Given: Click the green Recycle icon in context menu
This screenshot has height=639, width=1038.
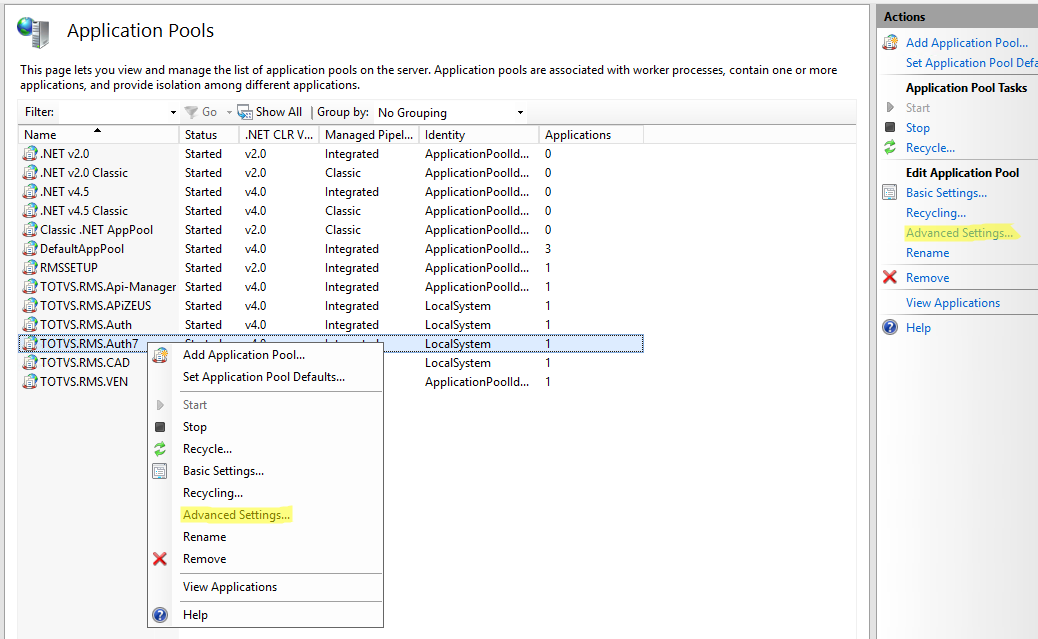Looking at the screenshot, I should [160, 449].
